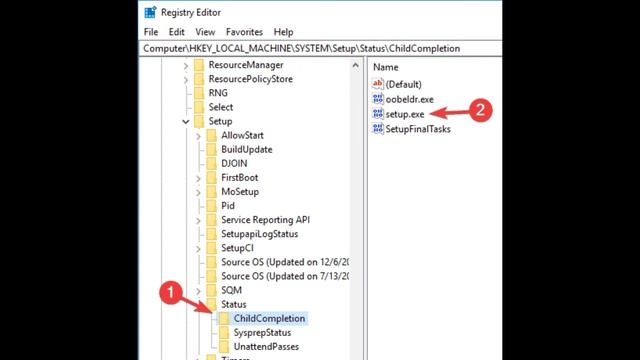This screenshot has height=360, width=640.
Task: Select the Setup folder icon
Action: tap(199, 121)
